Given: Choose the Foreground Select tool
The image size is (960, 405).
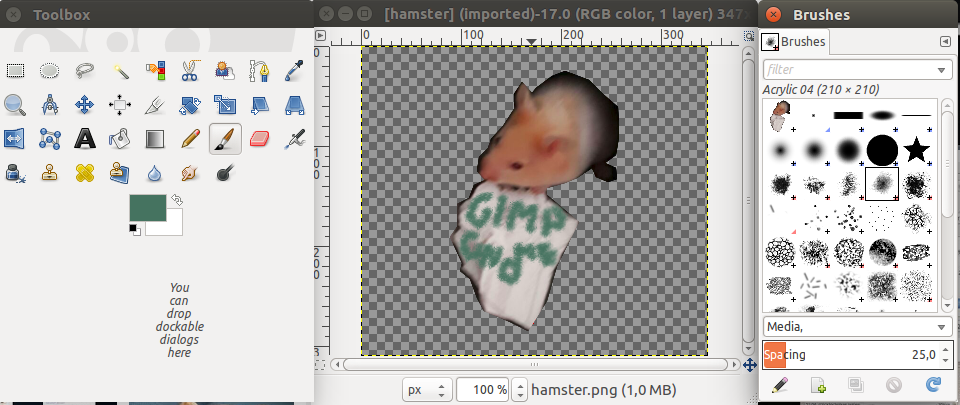Looking at the screenshot, I should (225, 71).
